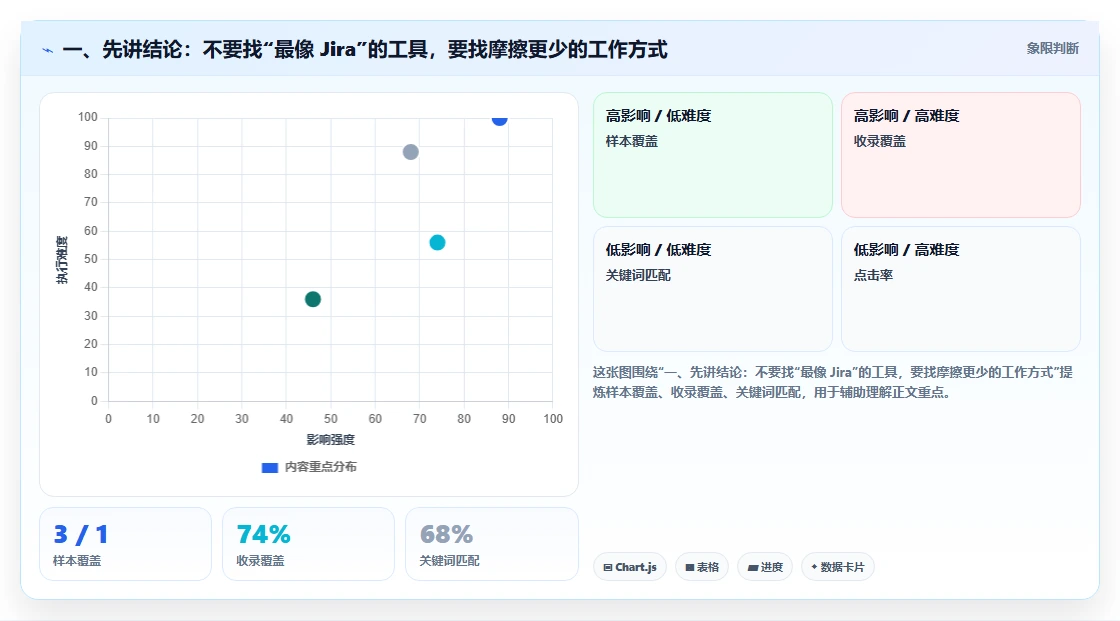Screen dimensions: 1120x621
Task: Click the 74% stat value
Action: pyautogui.click(x=264, y=535)
